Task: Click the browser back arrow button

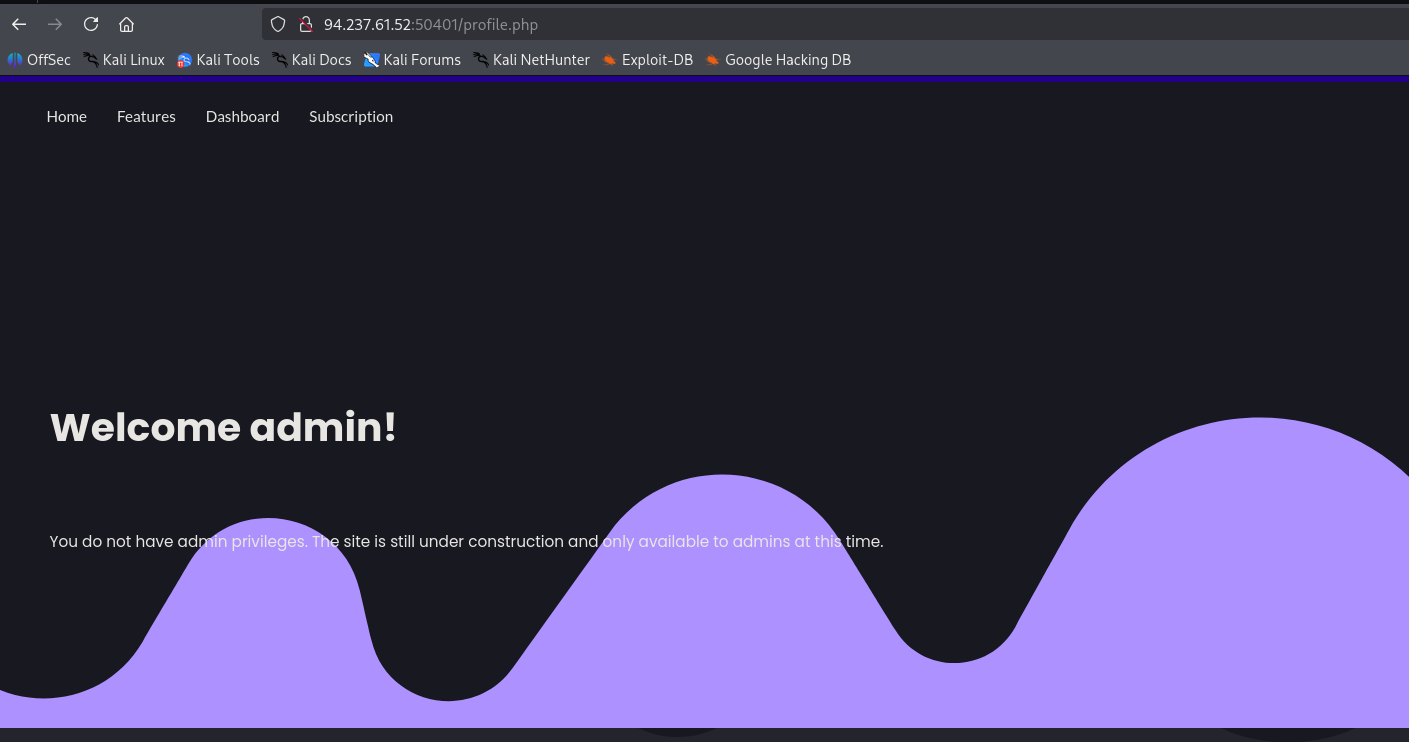Action: pos(19,24)
